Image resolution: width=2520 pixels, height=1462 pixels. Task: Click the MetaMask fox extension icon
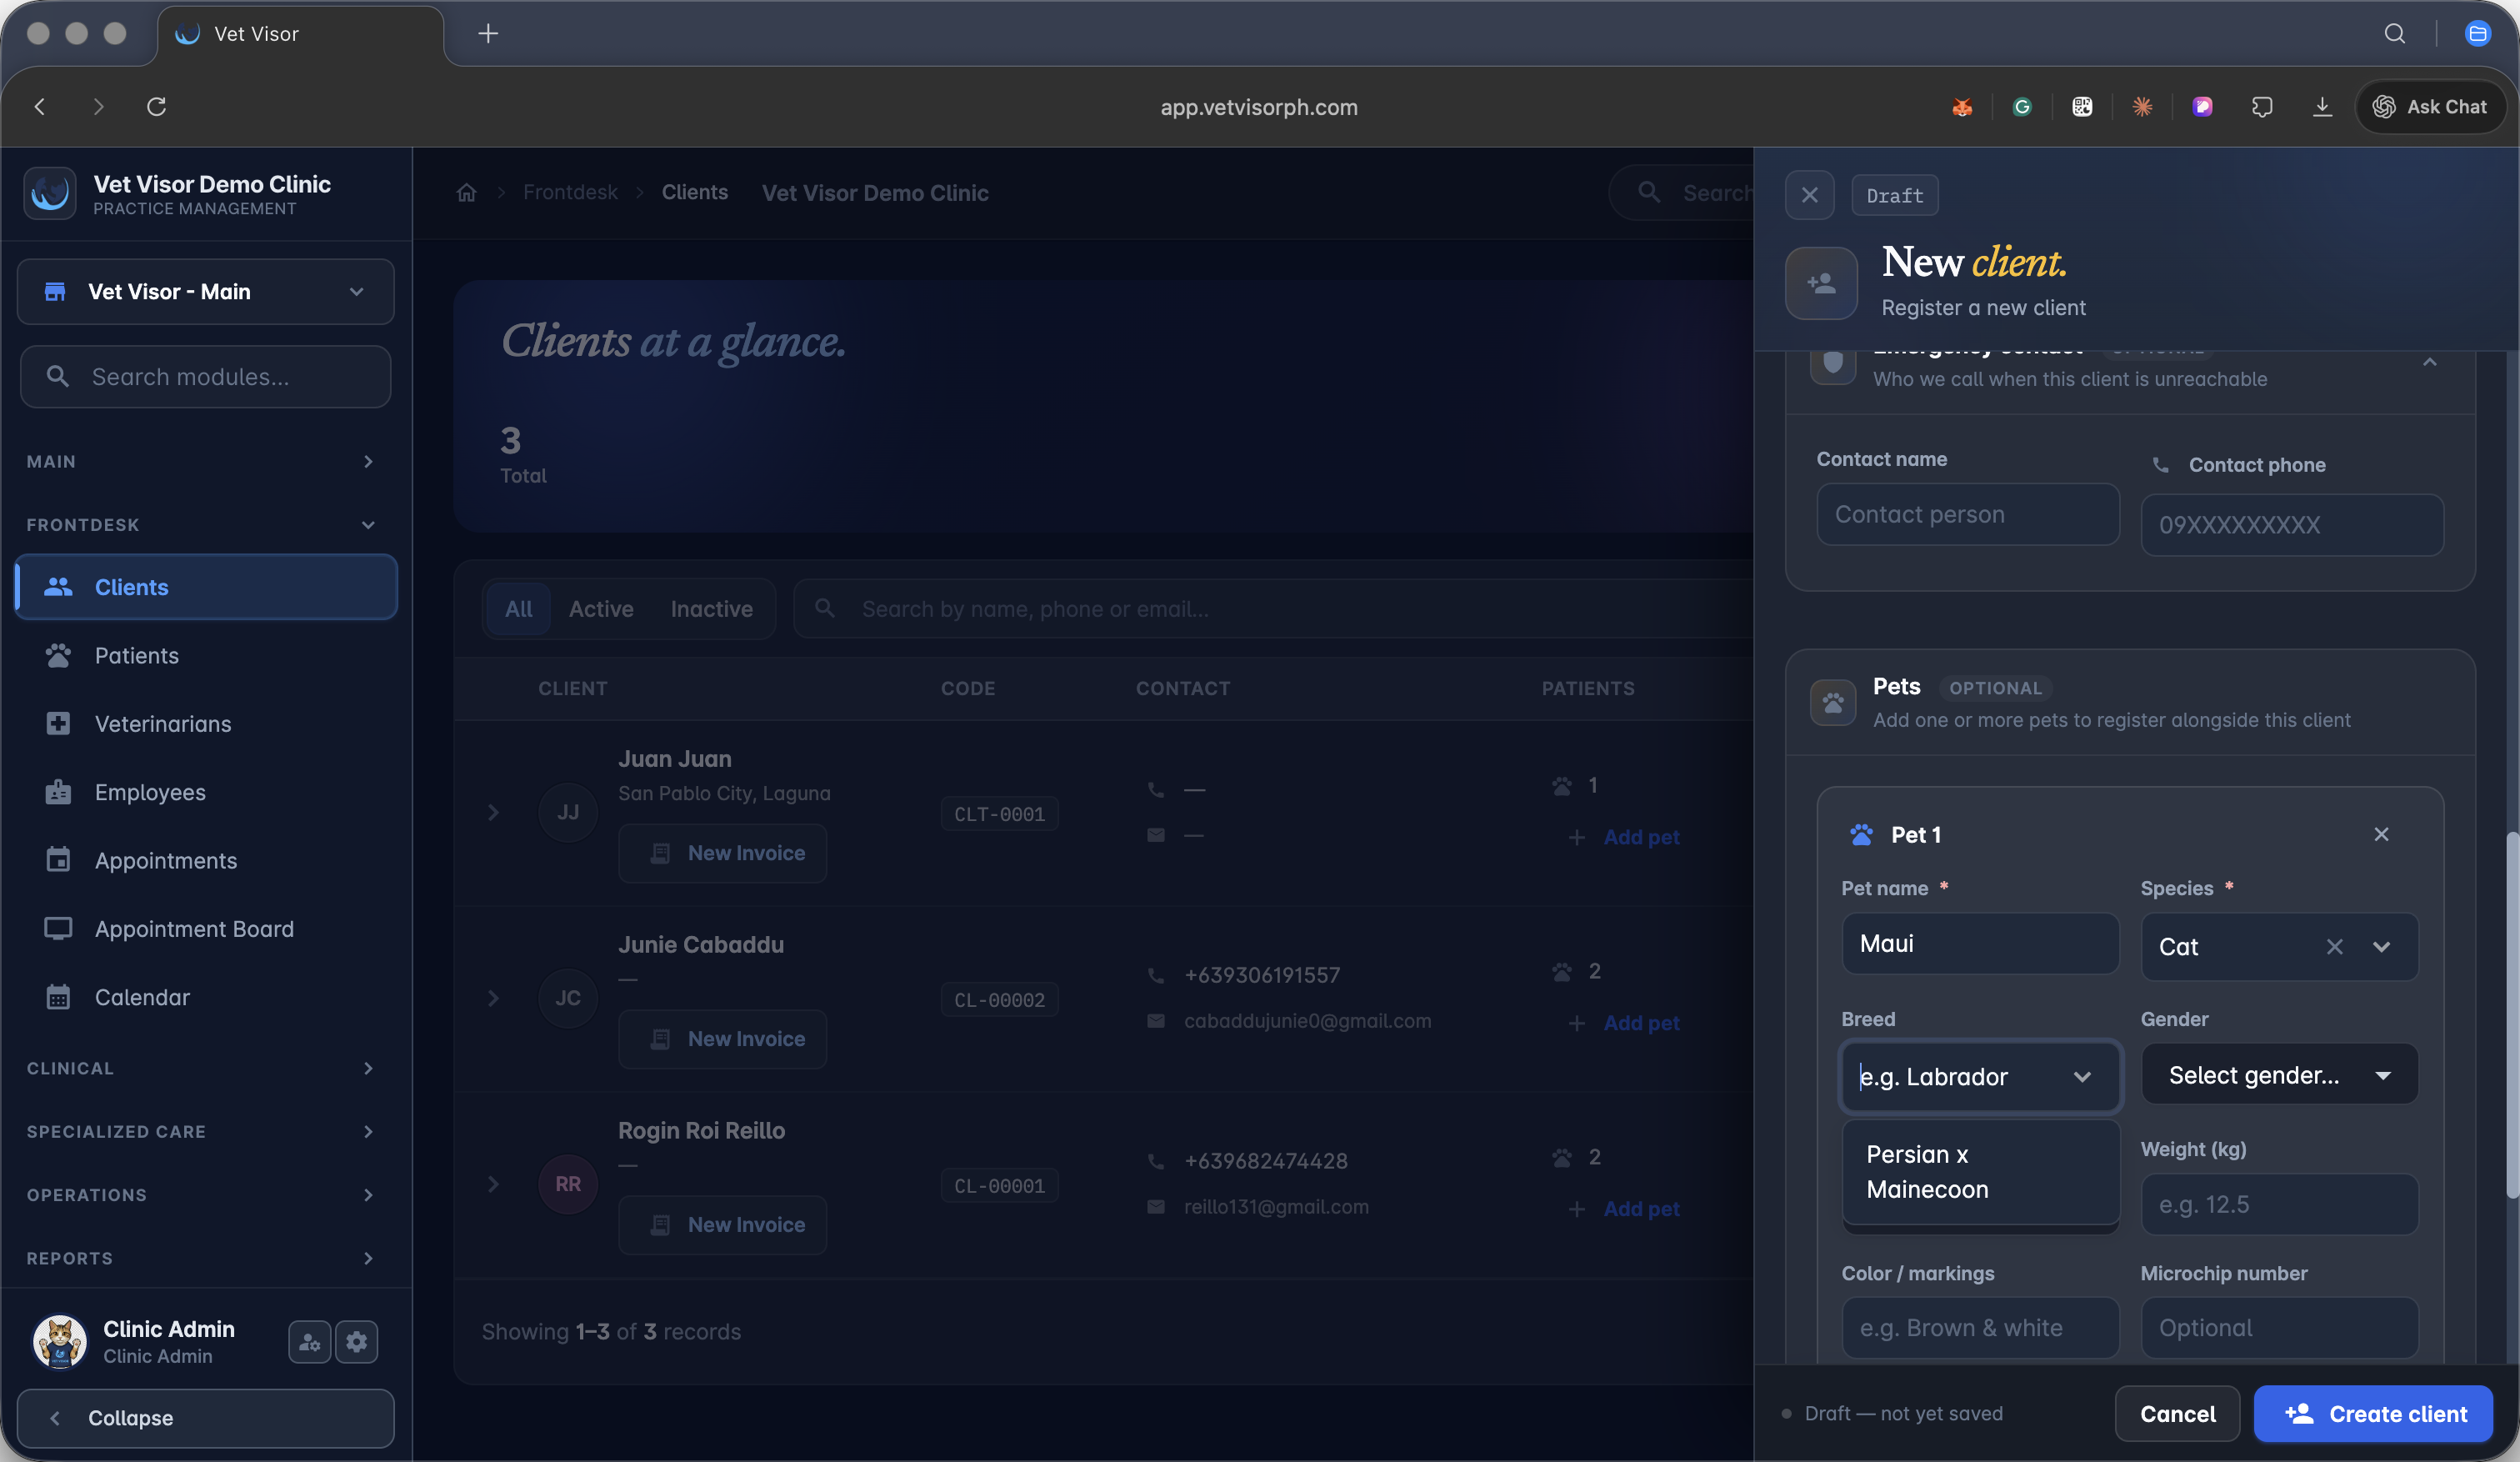point(1962,107)
